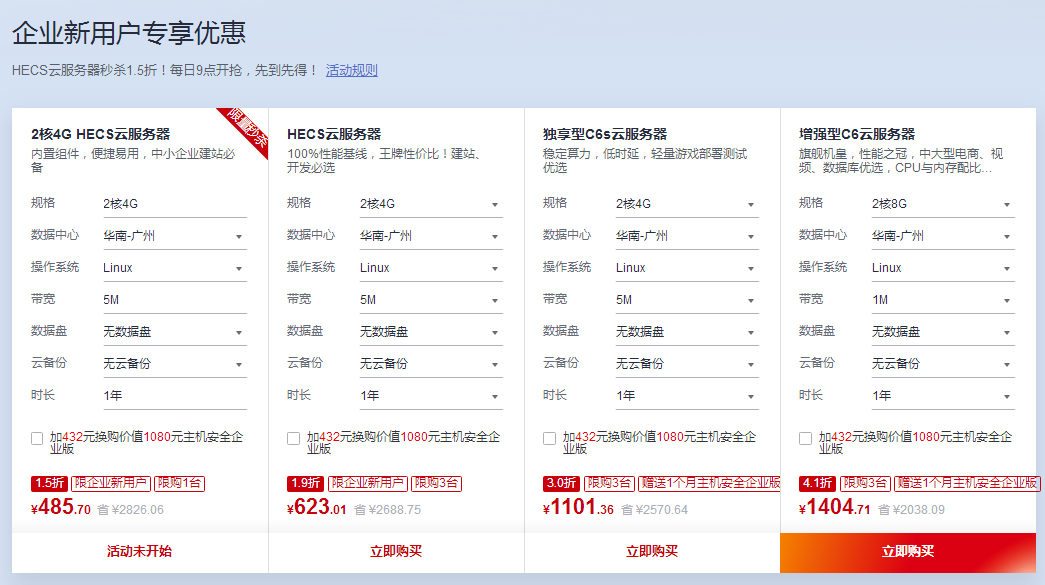Click 立即购买 under HECS云服务器 card
1045x585 pixels.
click(x=396, y=552)
